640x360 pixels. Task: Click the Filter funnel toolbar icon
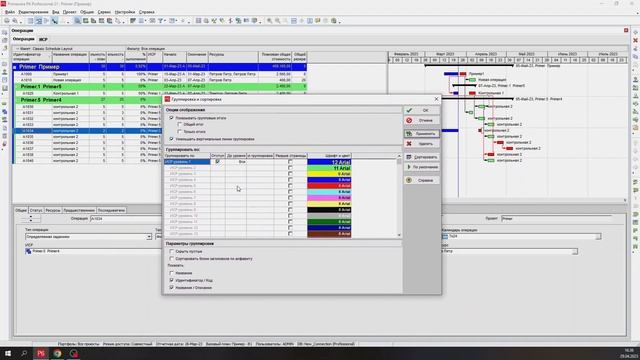point(160,21)
